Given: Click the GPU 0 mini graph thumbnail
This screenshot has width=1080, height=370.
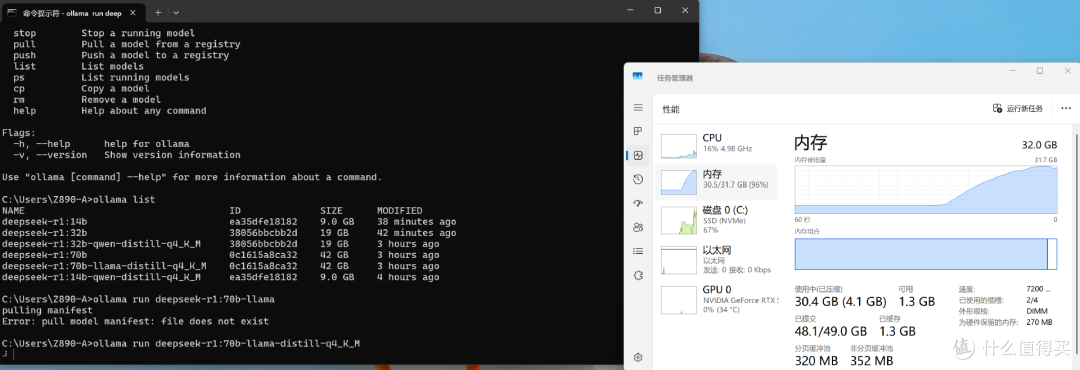Looking at the screenshot, I should pos(678,300).
